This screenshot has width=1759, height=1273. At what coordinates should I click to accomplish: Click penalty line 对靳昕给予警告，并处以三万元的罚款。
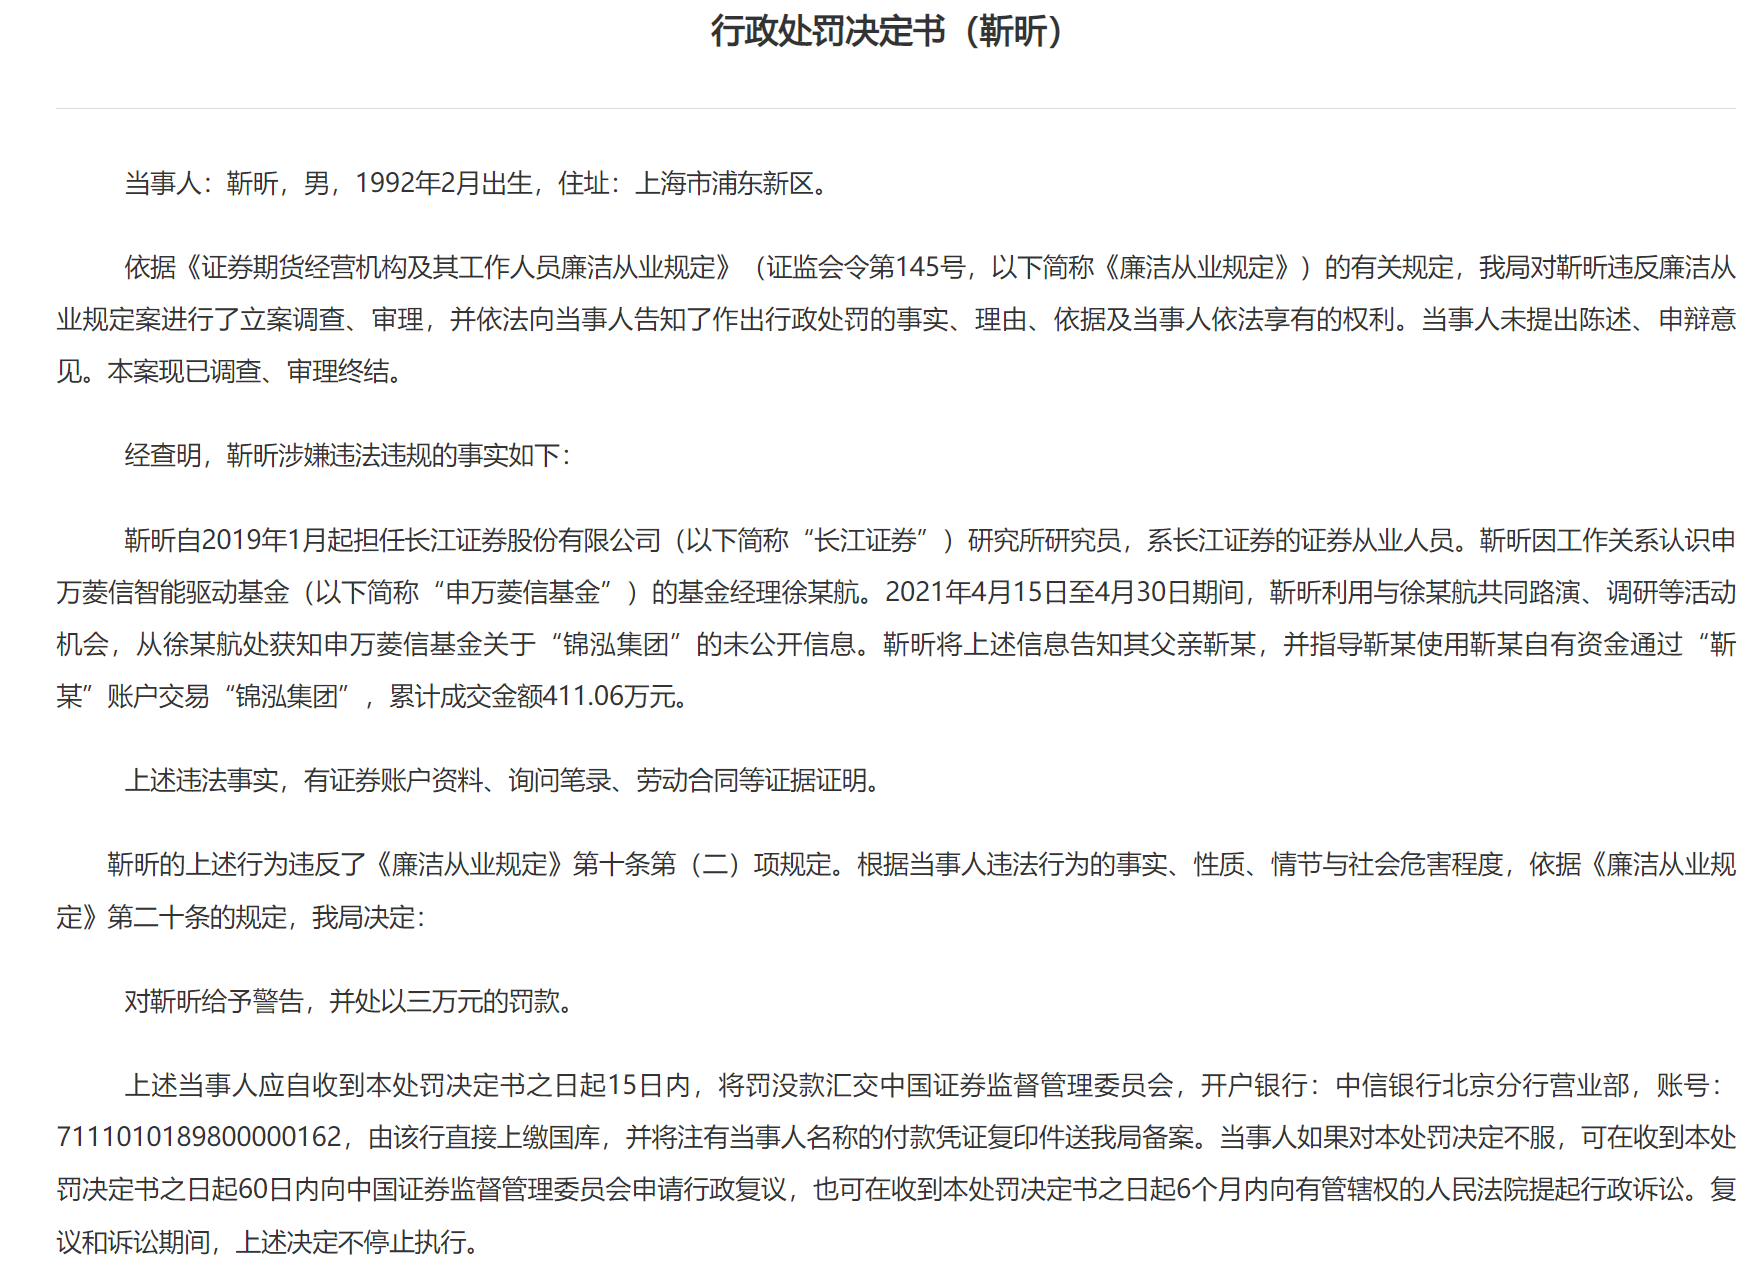click(348, 1001)
